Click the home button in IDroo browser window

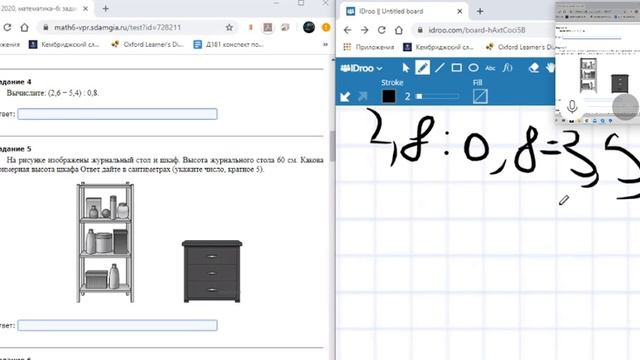[399, 30]
